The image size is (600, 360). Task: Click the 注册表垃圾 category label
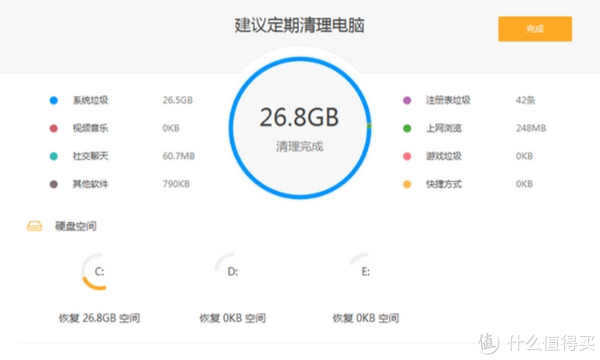(x=448, y=100)
